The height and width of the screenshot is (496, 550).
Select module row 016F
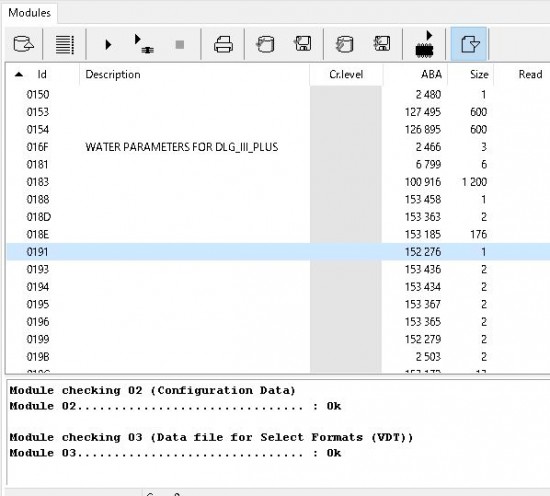278,147
